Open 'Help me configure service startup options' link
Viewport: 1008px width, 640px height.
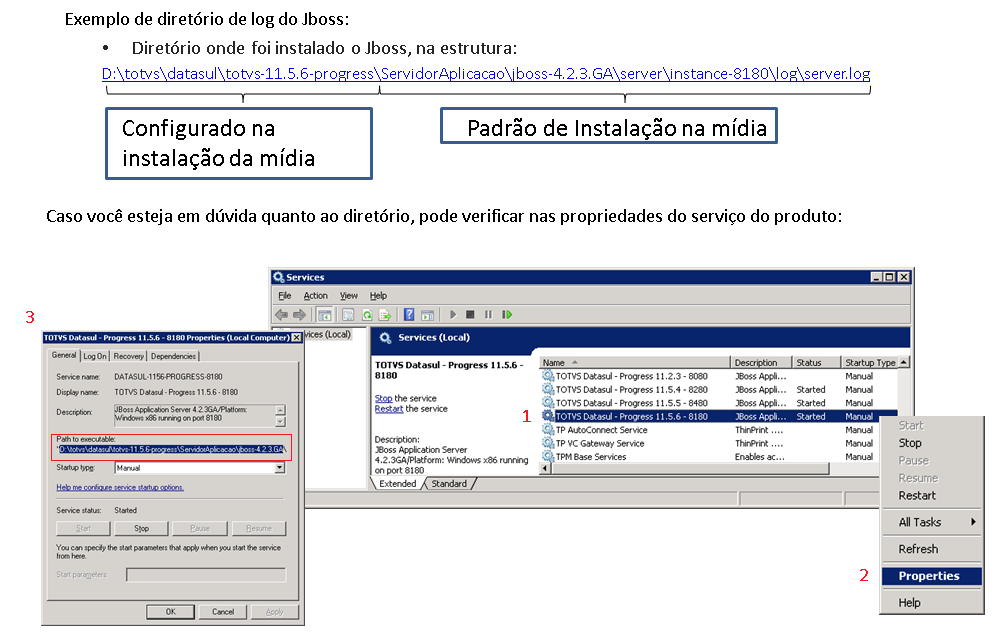coord(120,488)
